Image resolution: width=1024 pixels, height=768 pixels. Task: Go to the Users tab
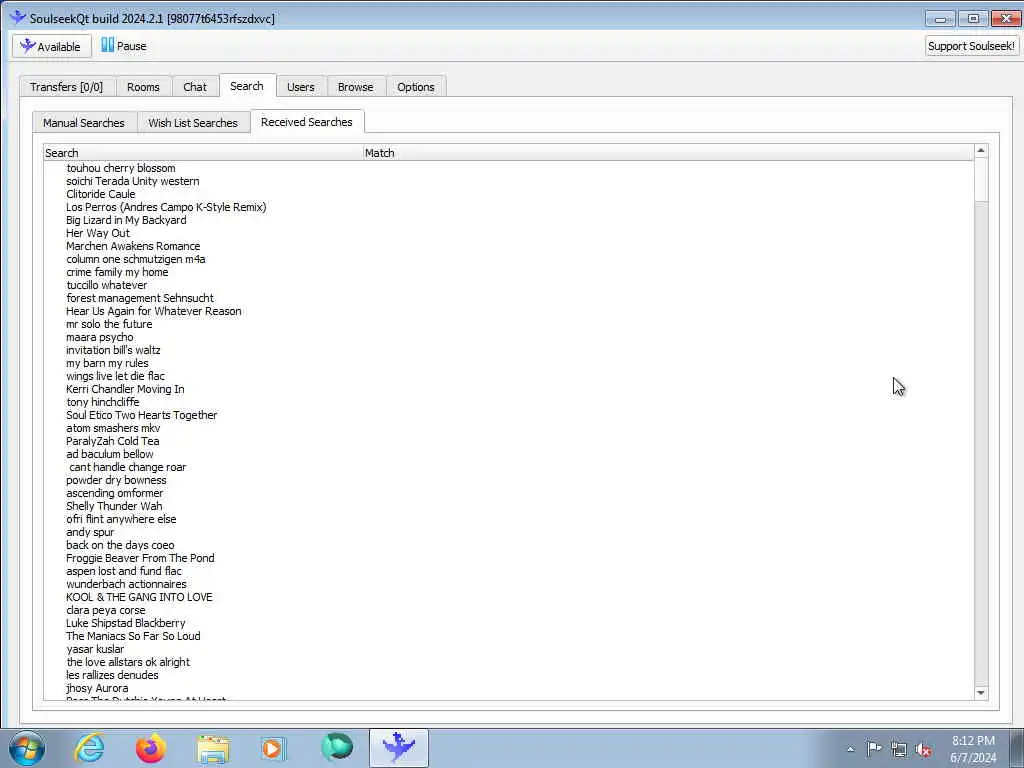tap(300, 87)
